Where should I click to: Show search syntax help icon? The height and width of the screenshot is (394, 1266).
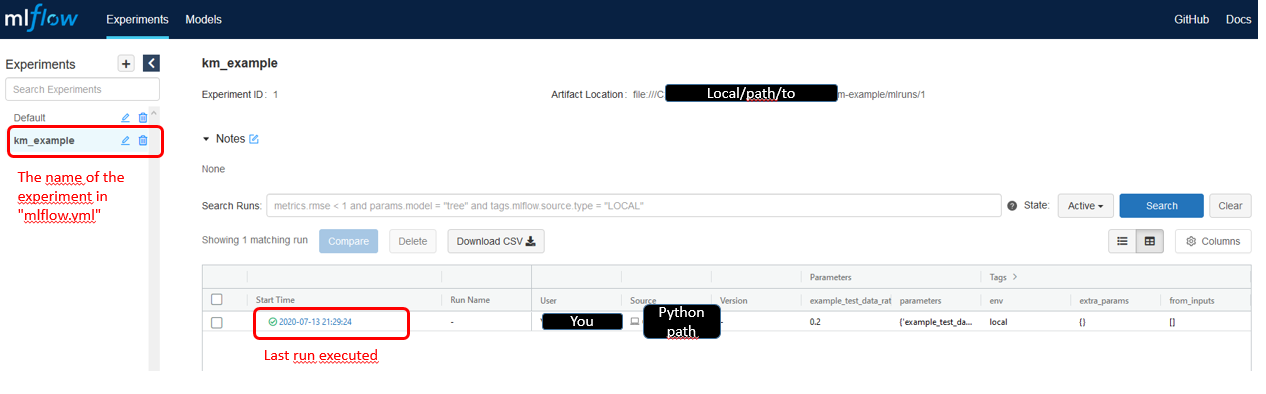1012,206
